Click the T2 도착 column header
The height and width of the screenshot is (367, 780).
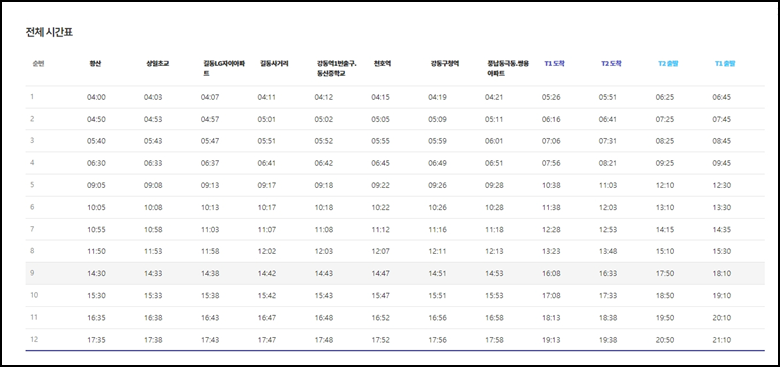(611, 64)
